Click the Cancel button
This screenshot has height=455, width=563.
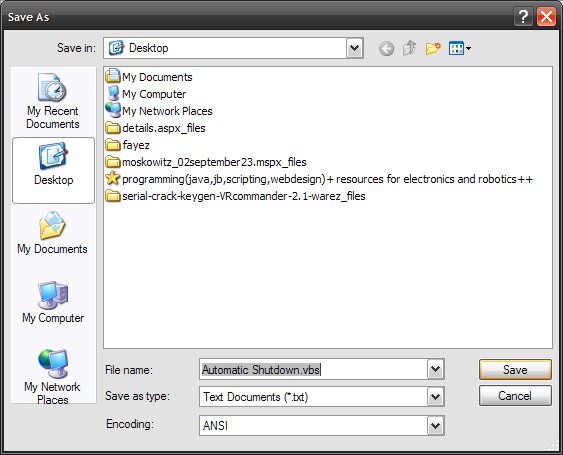click(515, 396)
